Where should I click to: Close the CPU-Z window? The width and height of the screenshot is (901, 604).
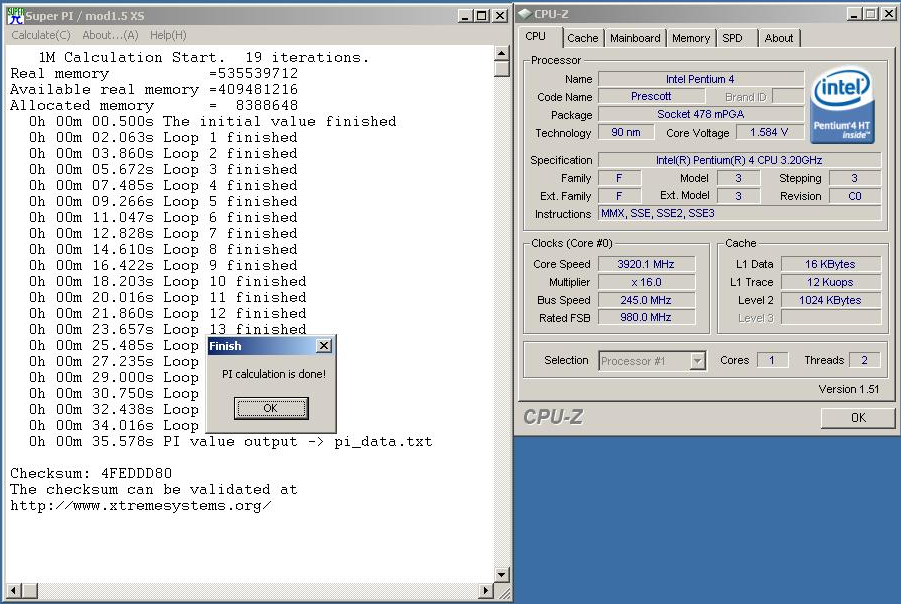(889, 14)
